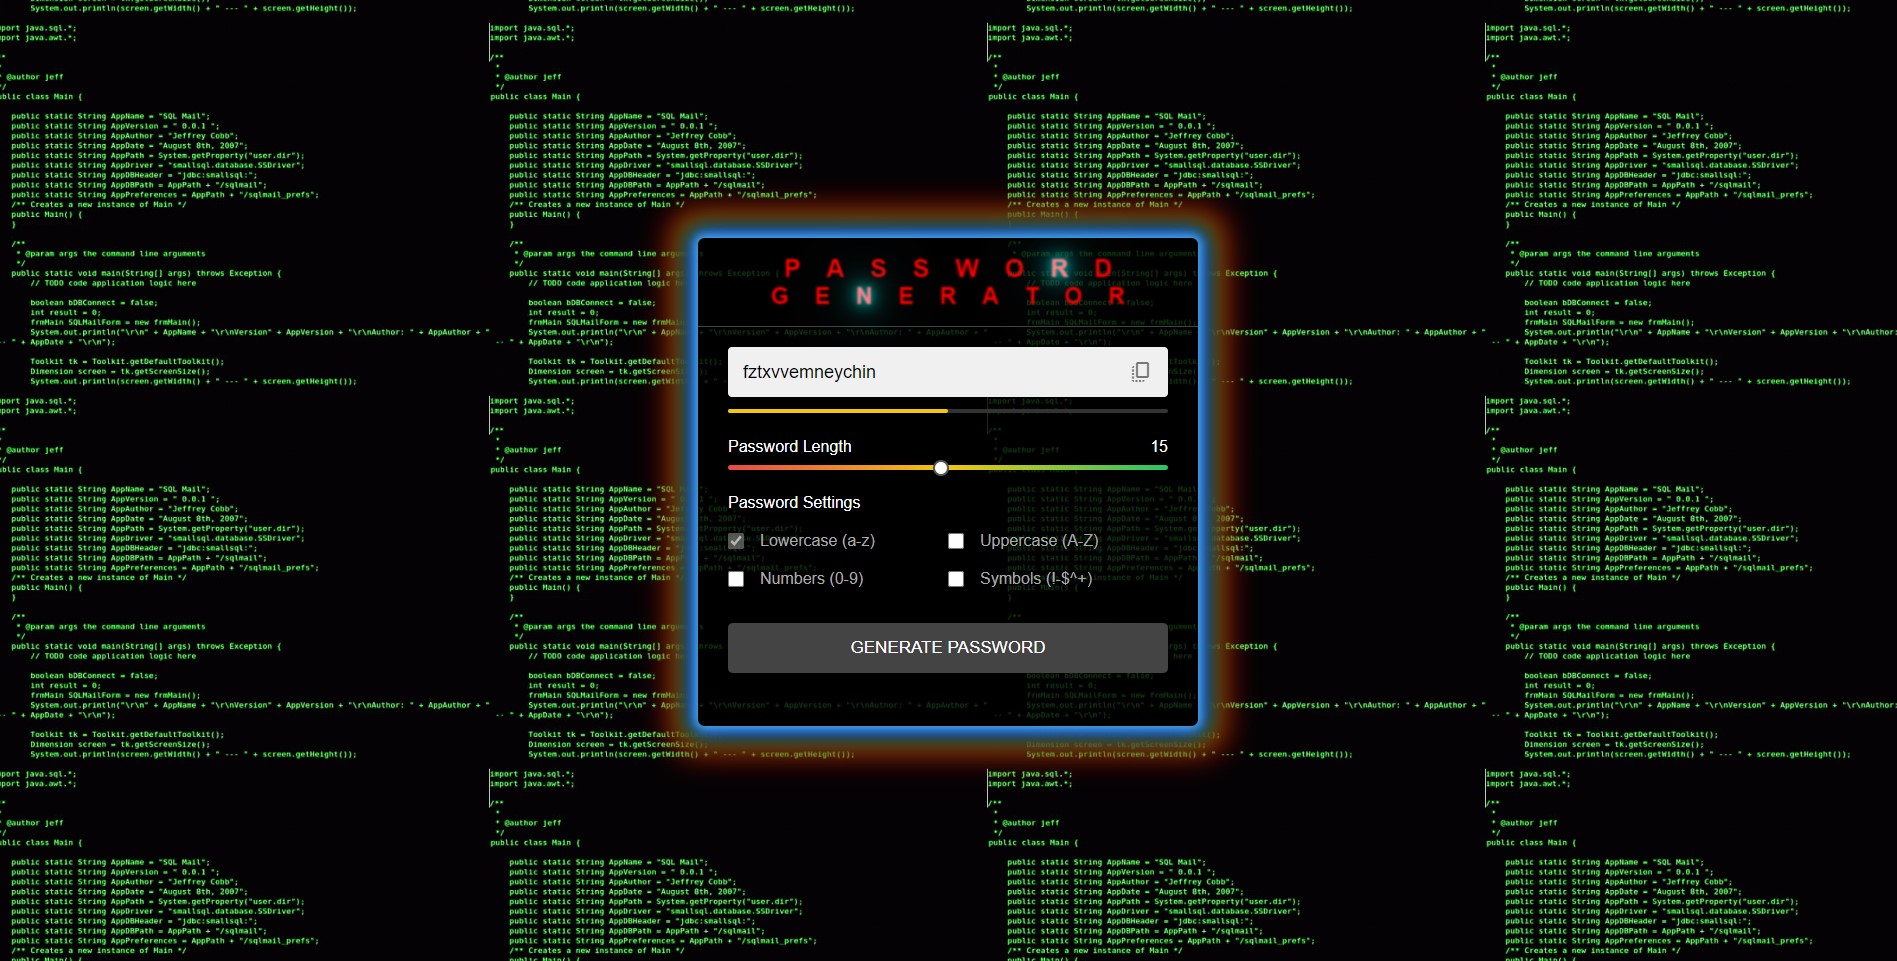Disable the Lowercase (a-z) checkbox
1897x961 pixels.
pyautogui.click(x=737, y=540)
